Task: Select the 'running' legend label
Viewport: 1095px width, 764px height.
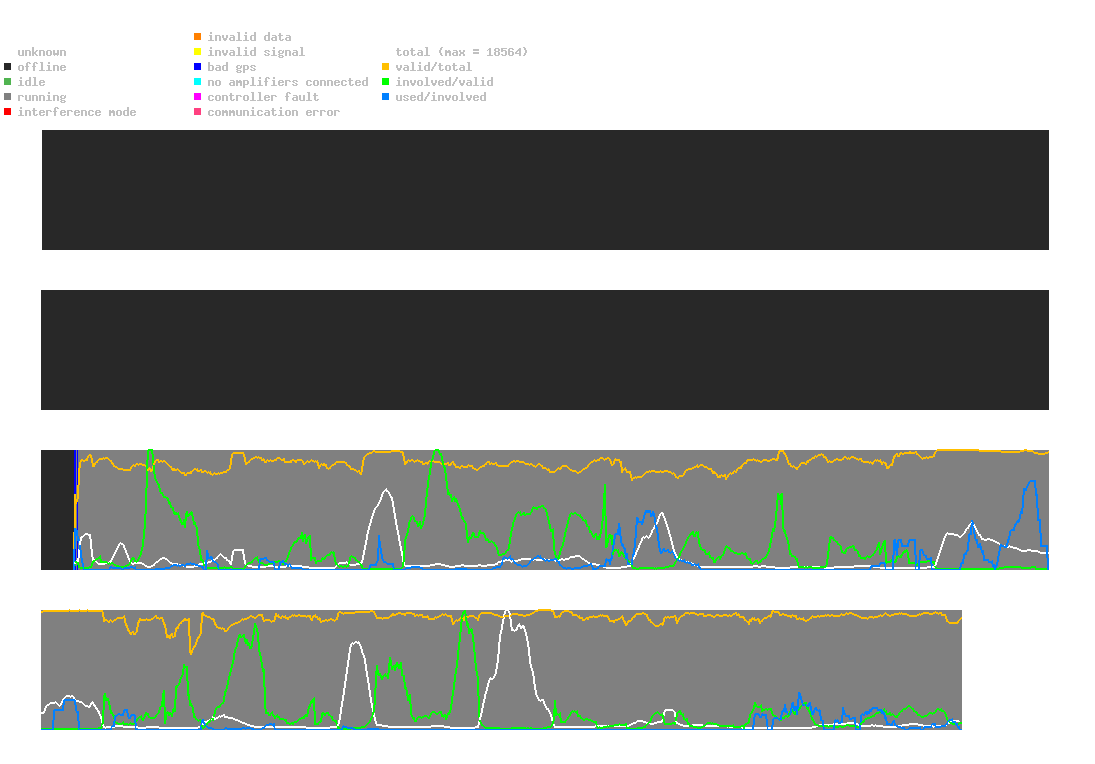Action: 42,97
